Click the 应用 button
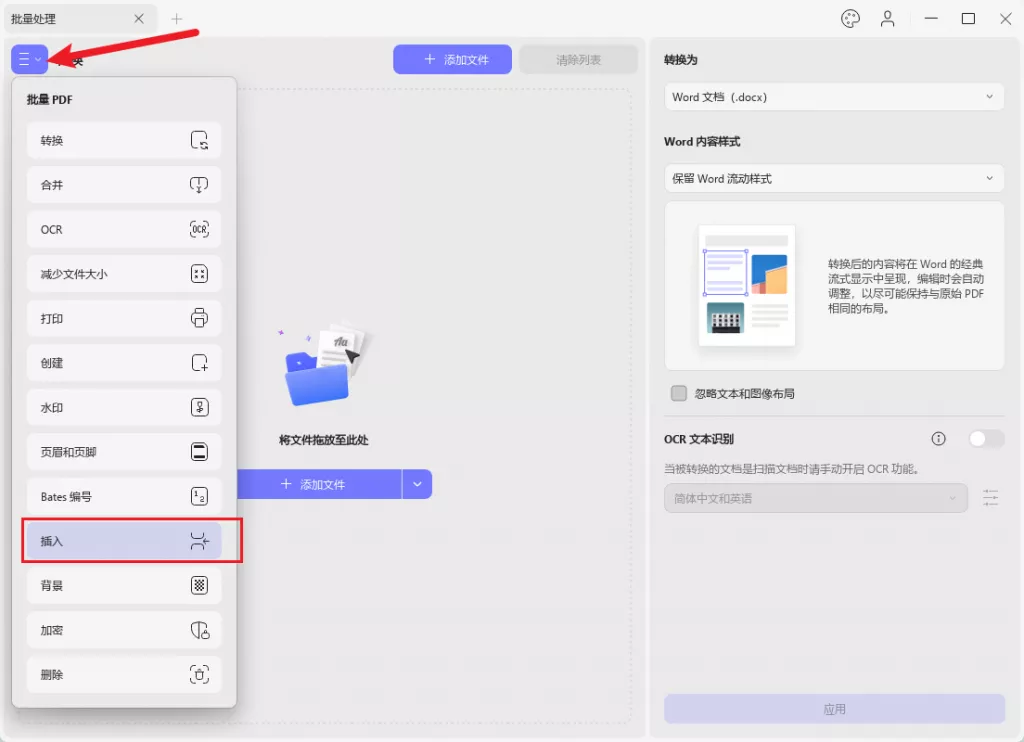1024x742 pixels. 834,709
